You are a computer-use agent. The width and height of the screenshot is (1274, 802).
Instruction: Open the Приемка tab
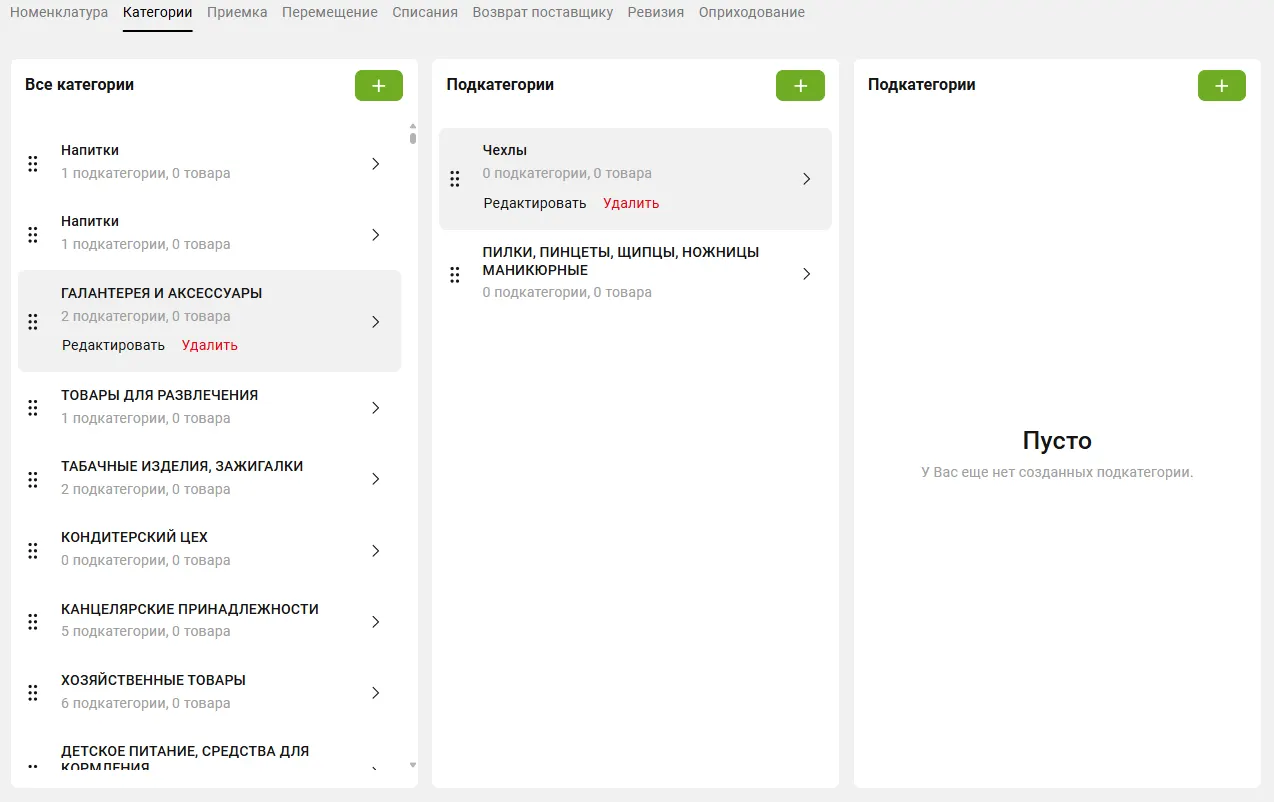[x=237, y=13]
